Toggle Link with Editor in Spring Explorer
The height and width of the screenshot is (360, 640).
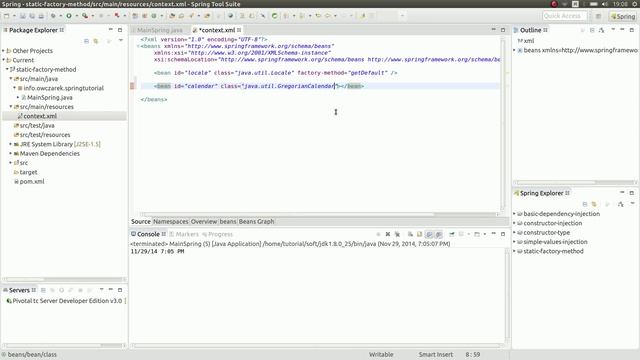[594, 204]
